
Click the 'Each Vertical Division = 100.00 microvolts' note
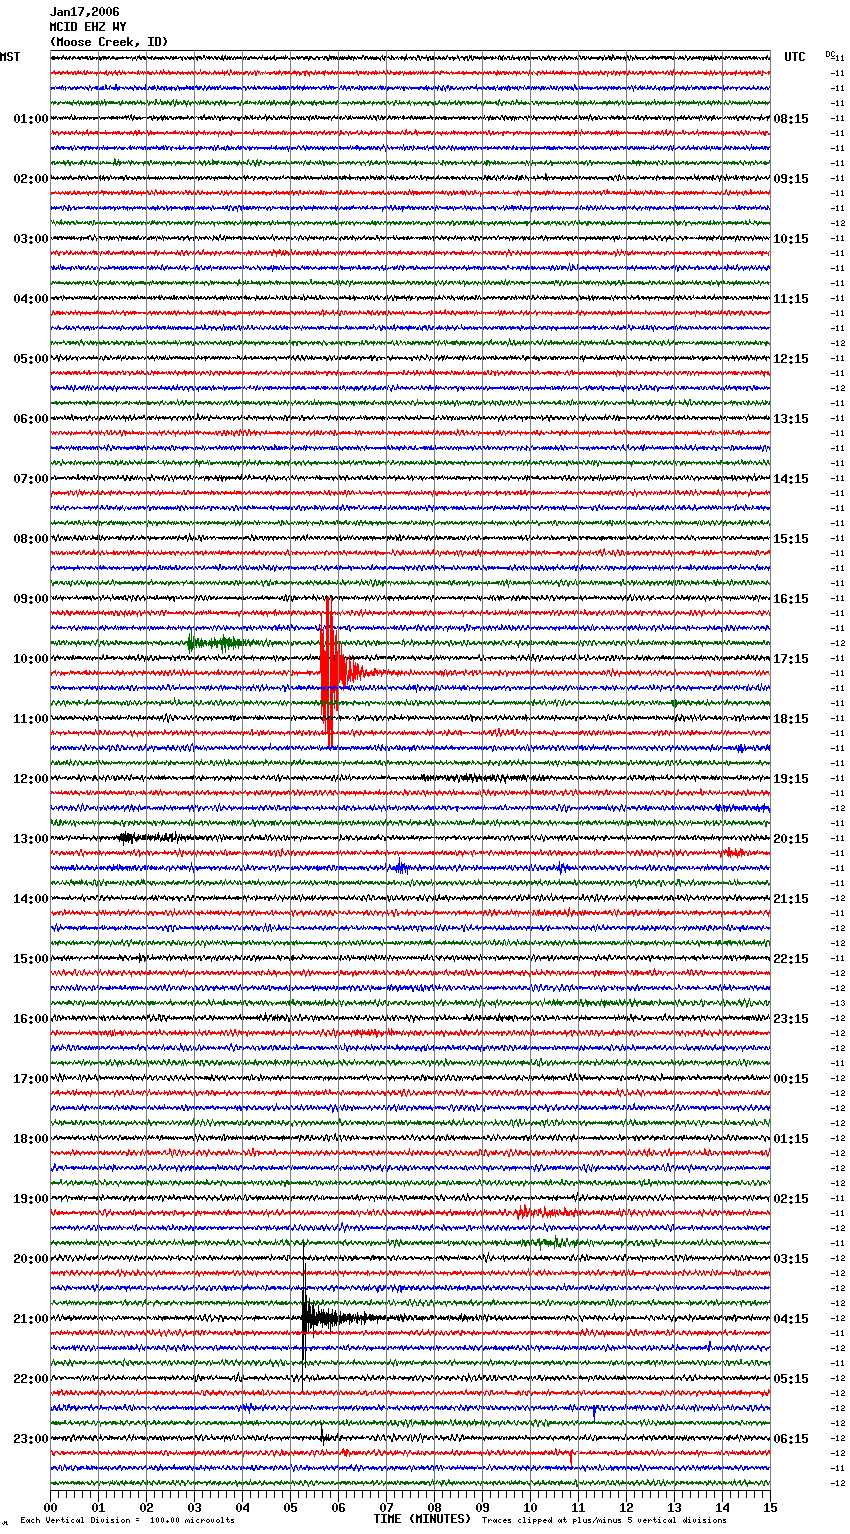point(127,1521)
